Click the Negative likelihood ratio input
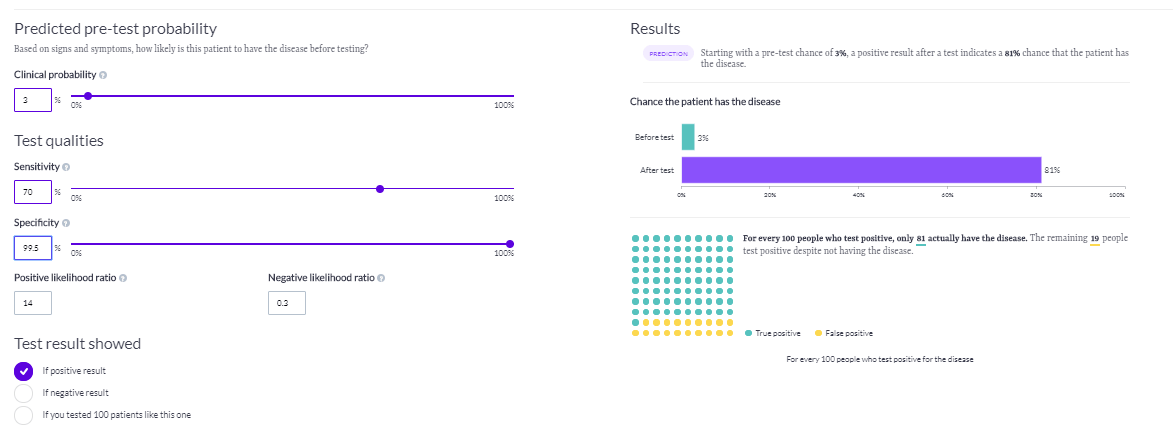 coord(287,302)
